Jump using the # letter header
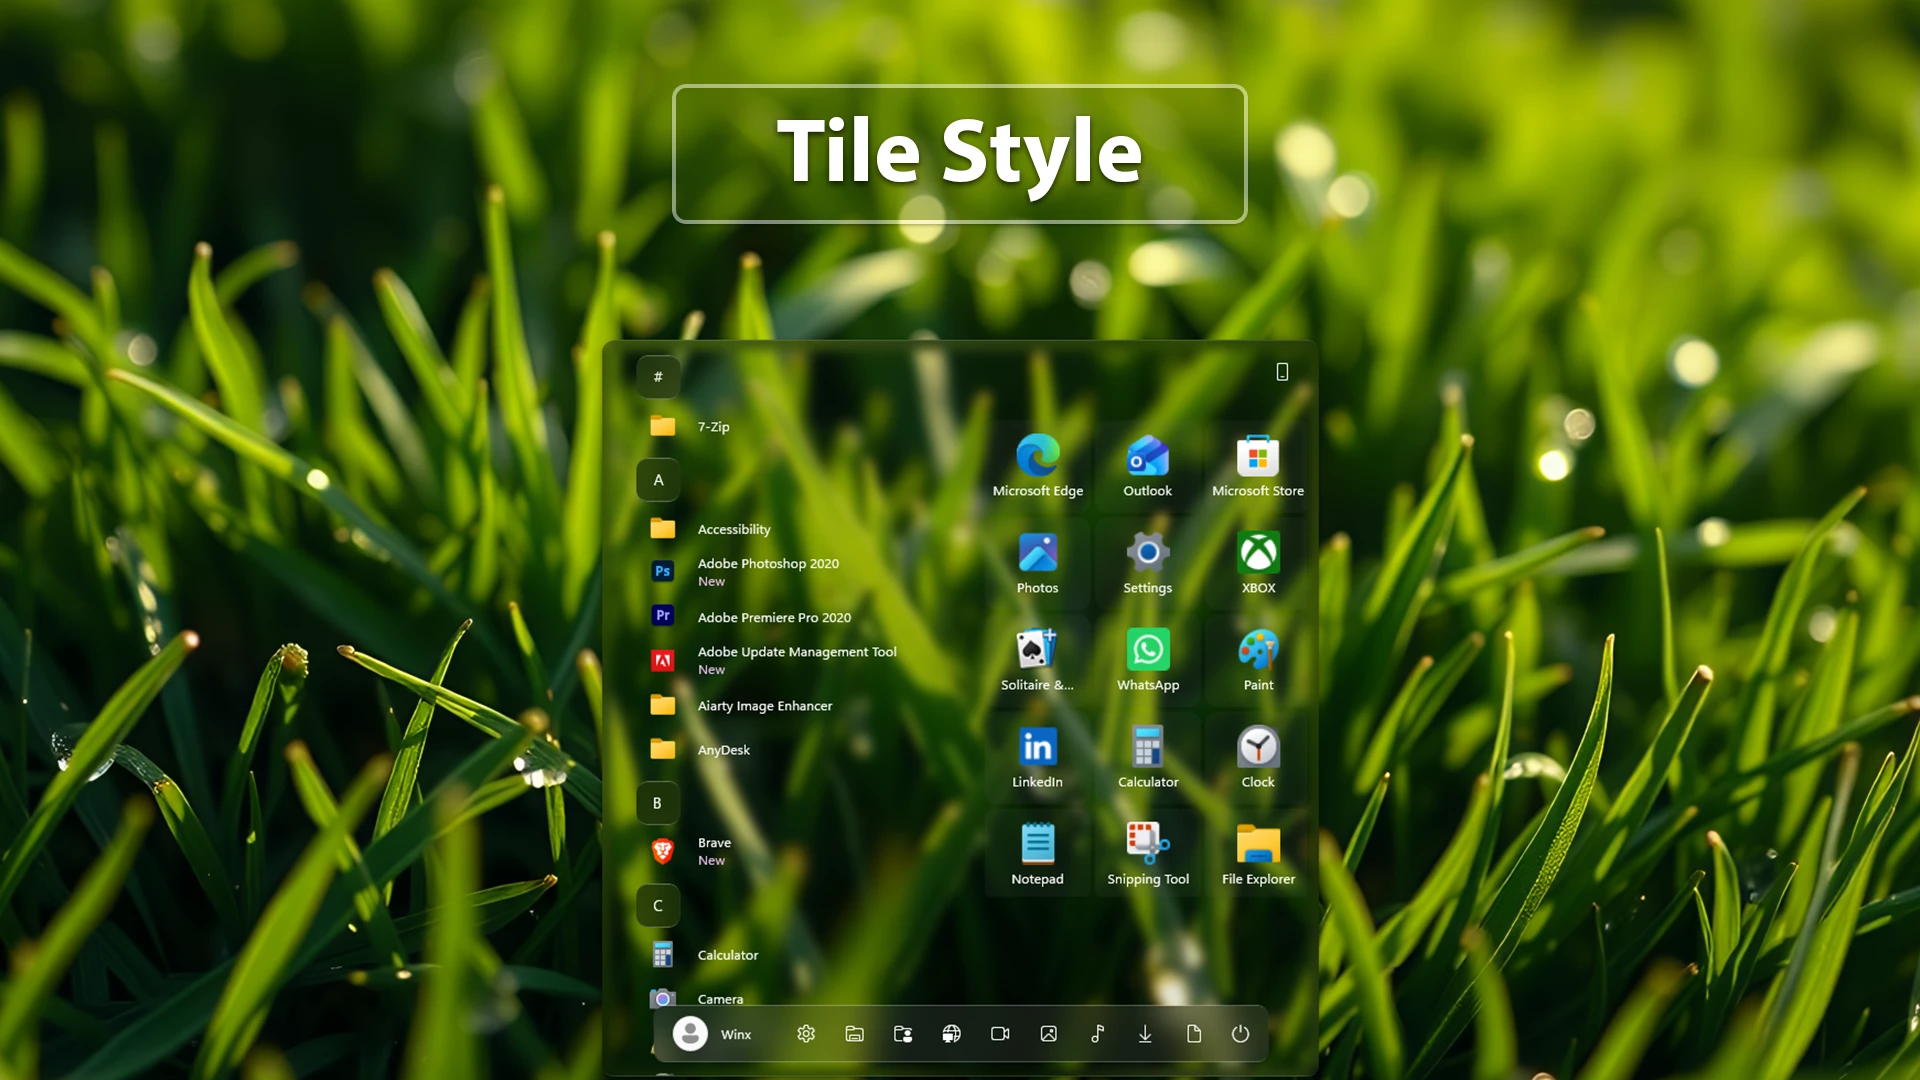This screenshot has width=1920, height=1080. pos(658,377)
